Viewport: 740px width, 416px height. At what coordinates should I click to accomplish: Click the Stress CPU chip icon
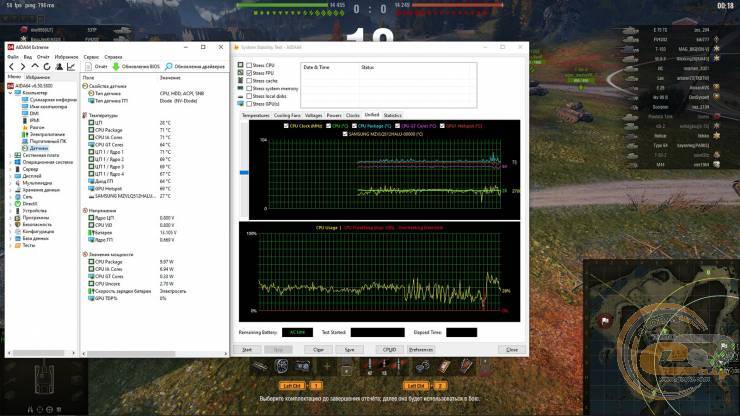pyautogui.click(x=241, y=65)
